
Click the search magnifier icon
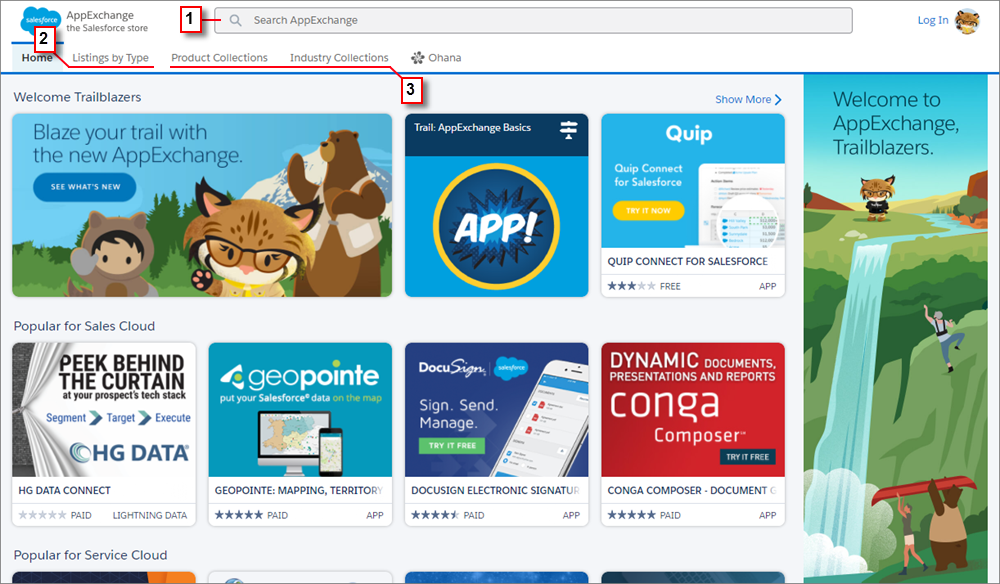coord(235,20)
